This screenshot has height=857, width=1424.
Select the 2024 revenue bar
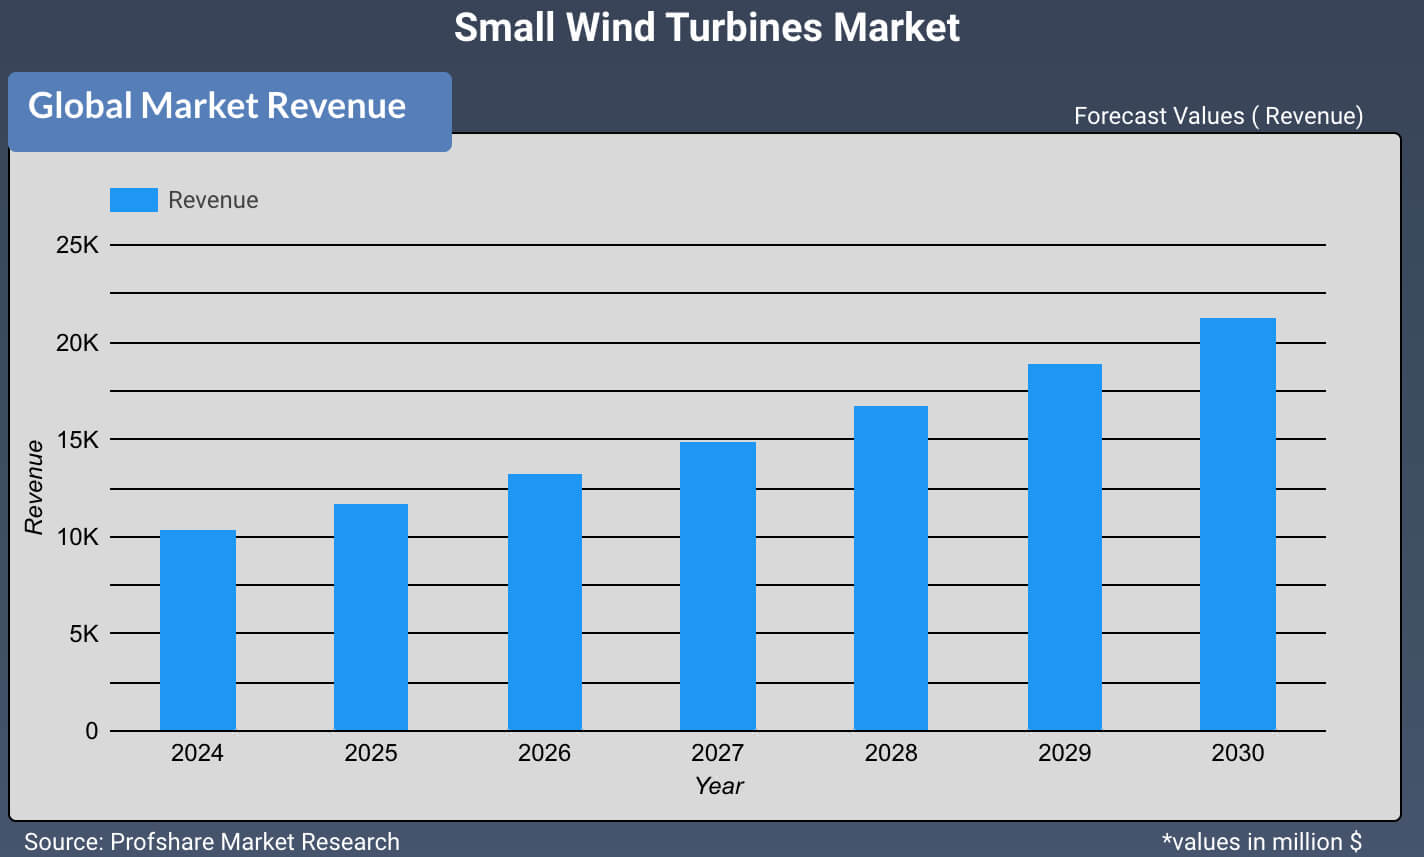(x=198, y=630)
